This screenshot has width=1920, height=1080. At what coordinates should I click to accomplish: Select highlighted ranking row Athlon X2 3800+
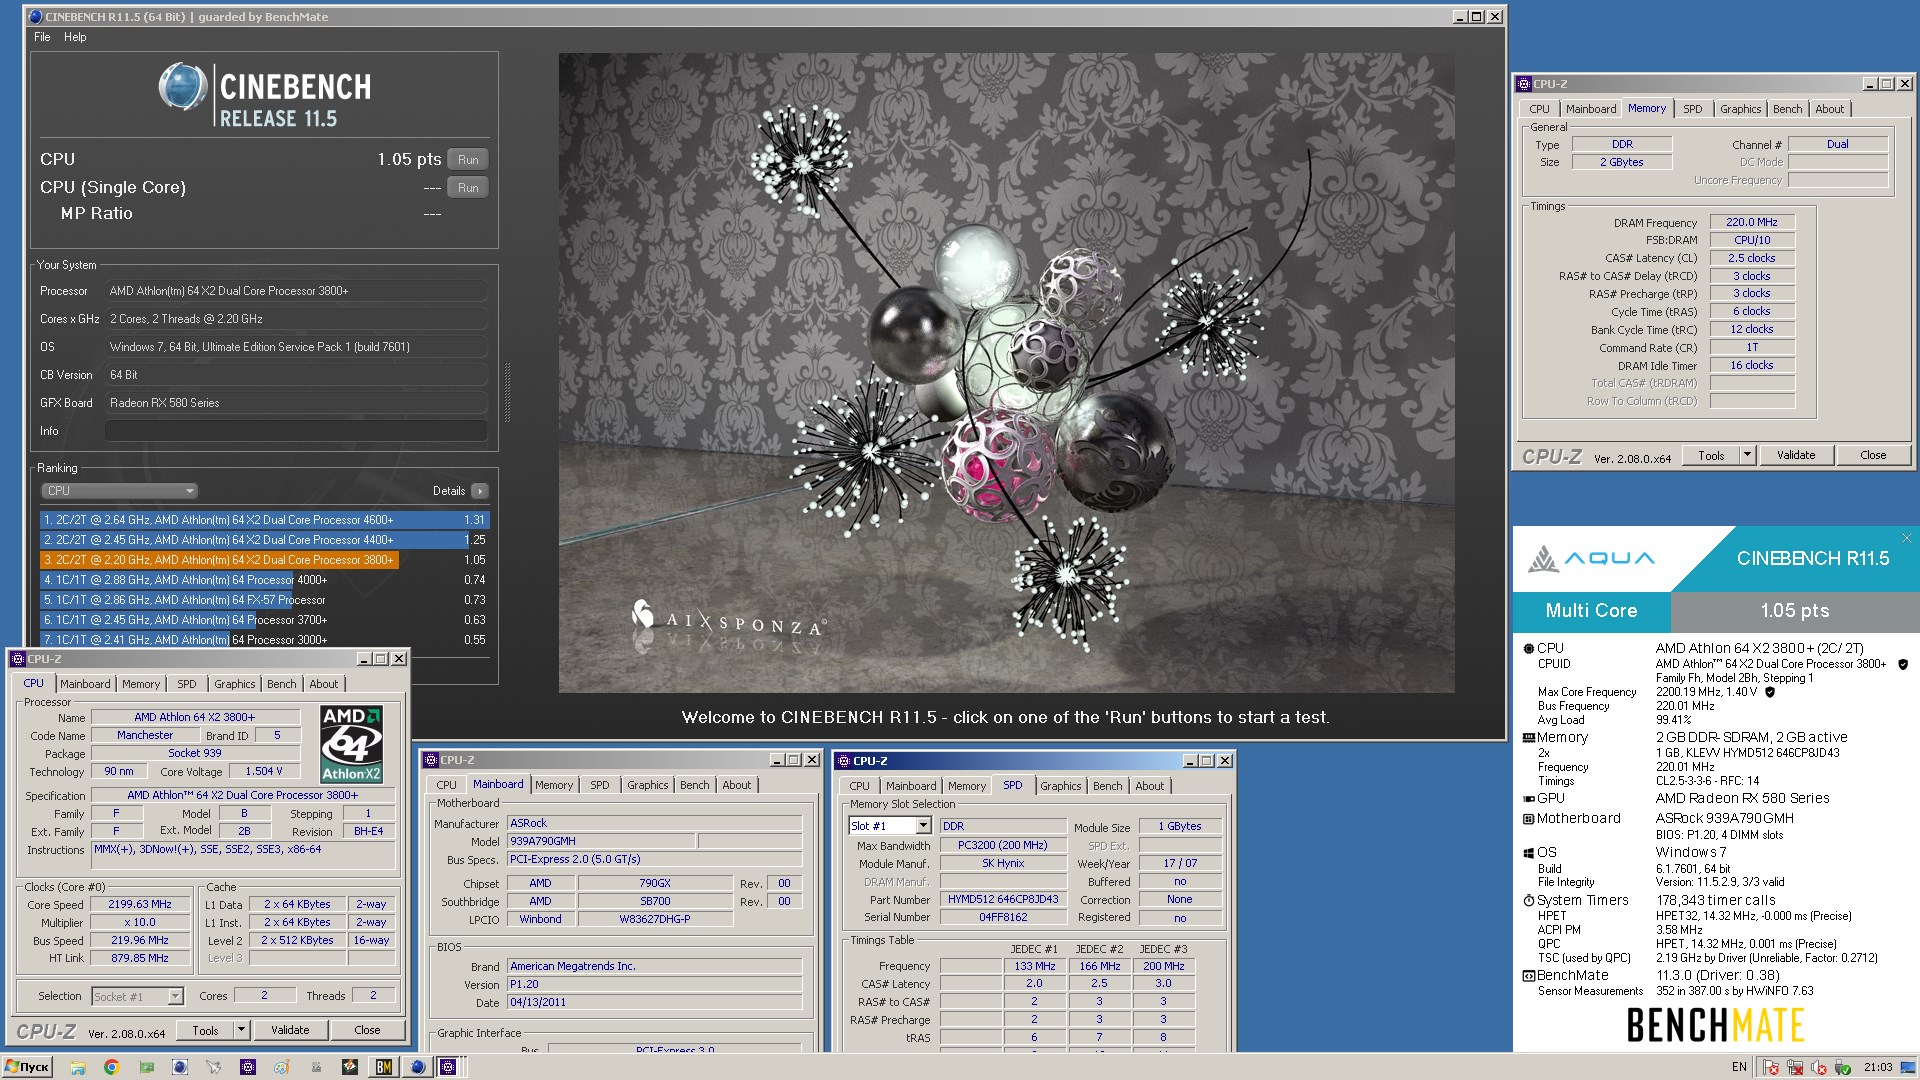coord(265,560)
